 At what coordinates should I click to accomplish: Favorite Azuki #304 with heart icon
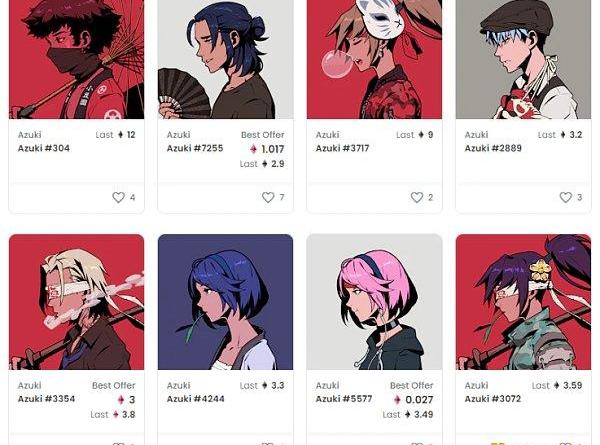tap(118, 197)
